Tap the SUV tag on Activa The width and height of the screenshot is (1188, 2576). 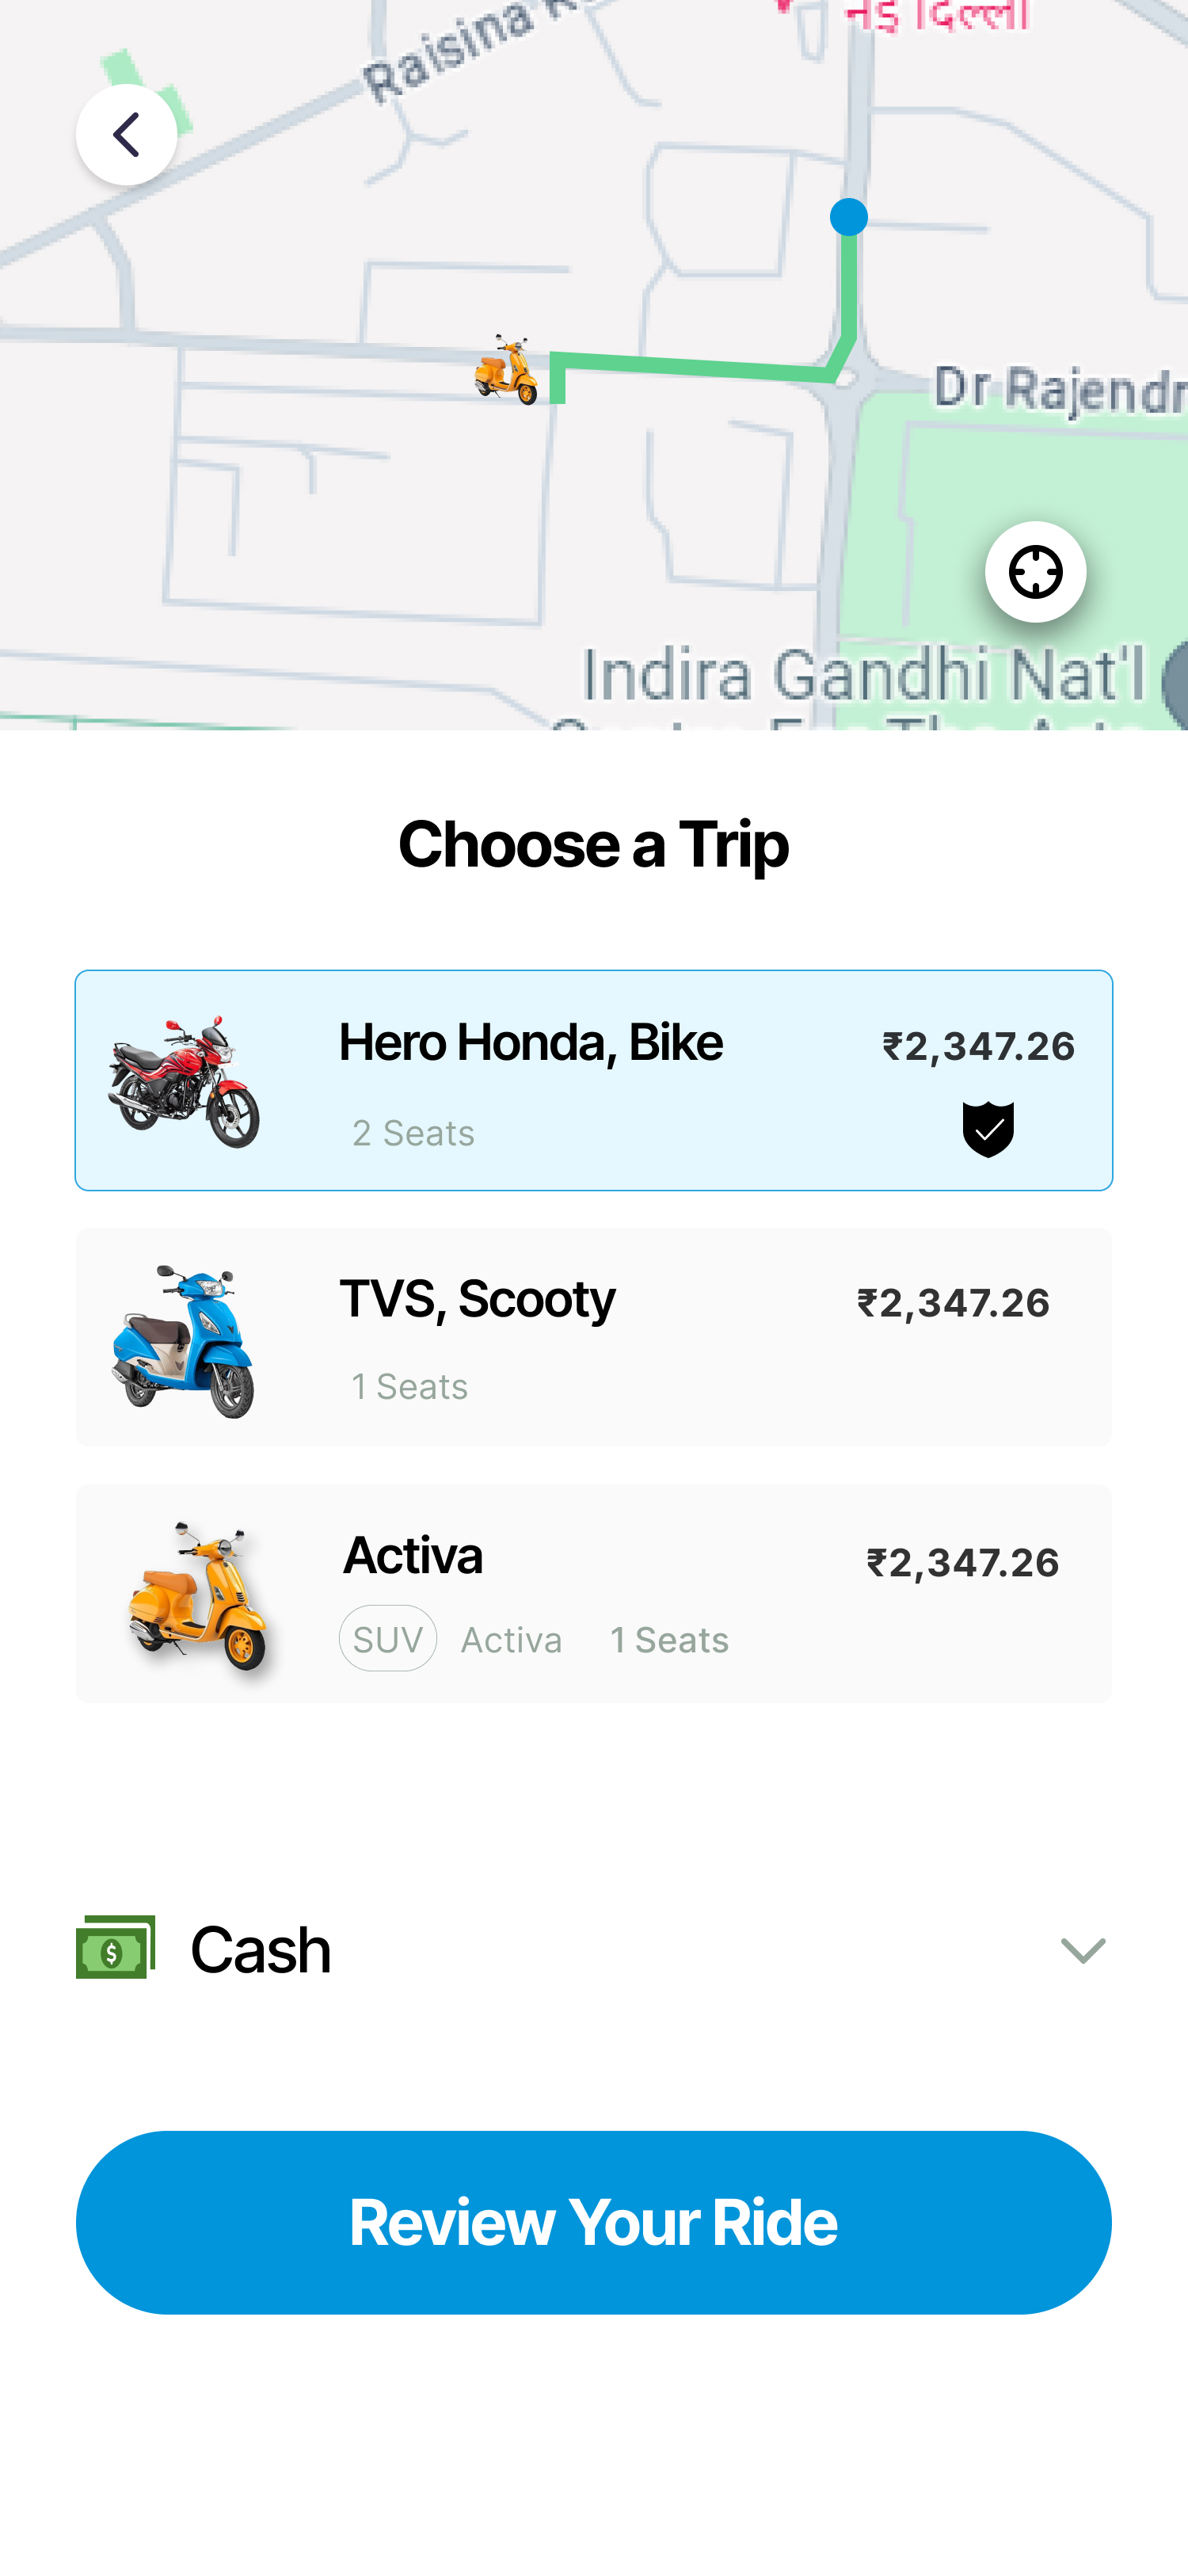click(388, 1639)
